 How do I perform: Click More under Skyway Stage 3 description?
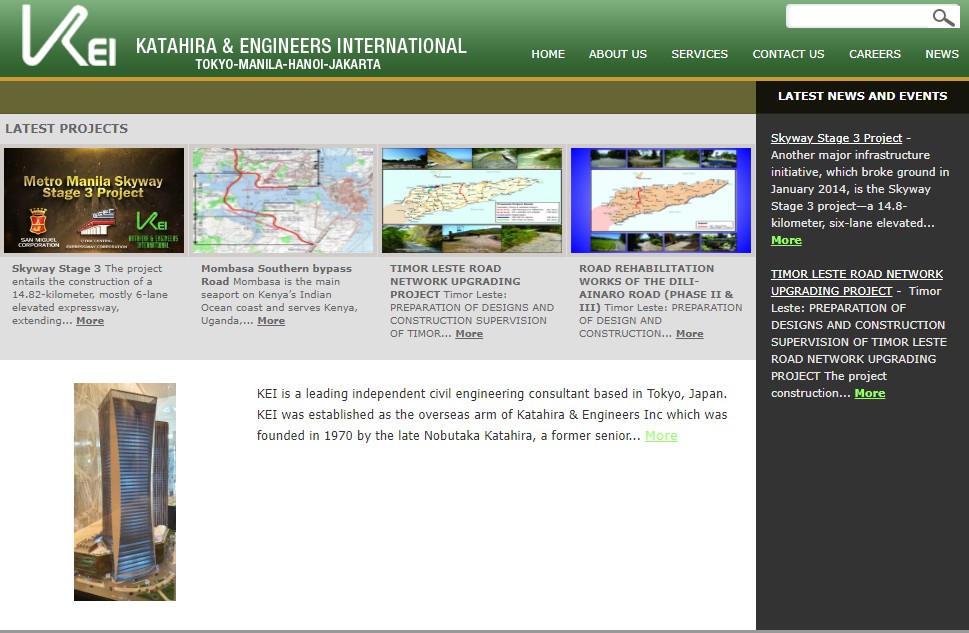[89, 320]
